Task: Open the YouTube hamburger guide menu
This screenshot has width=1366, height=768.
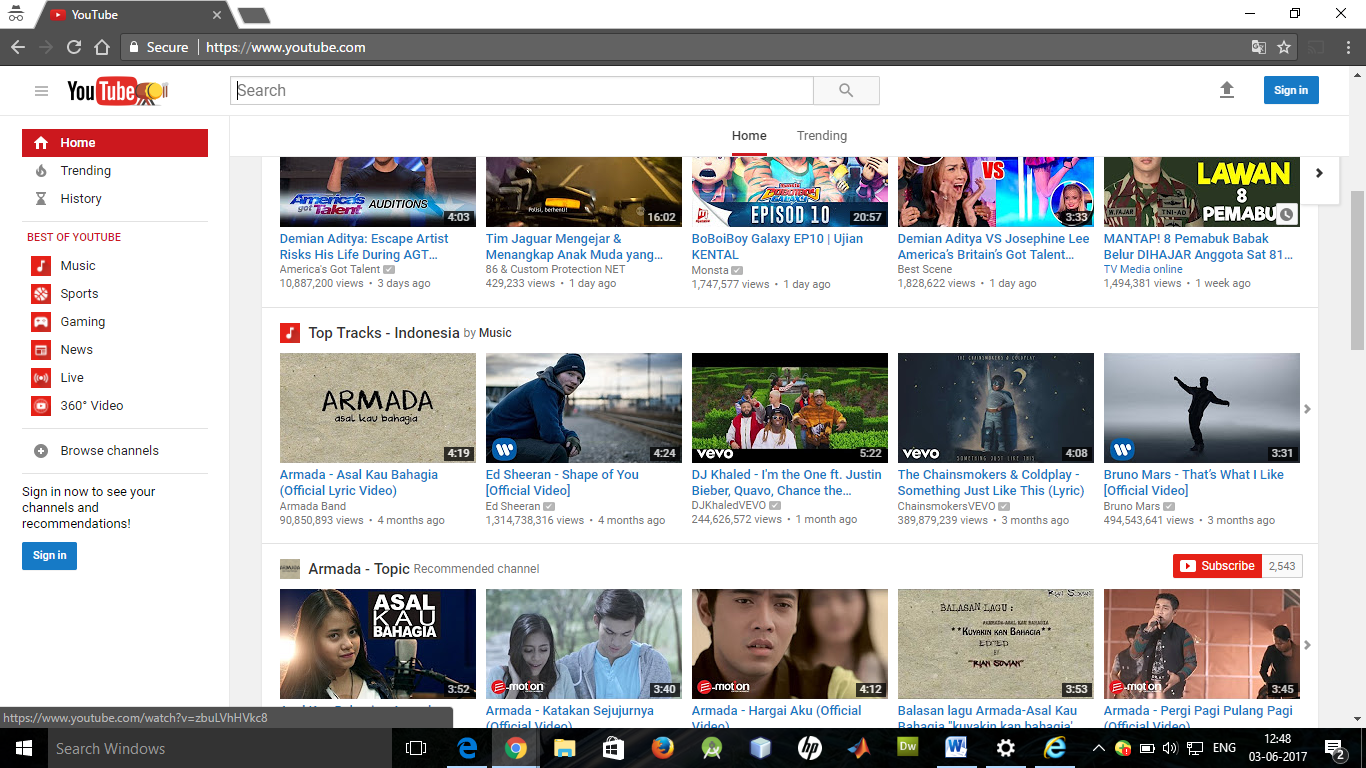Action: click(41, 91)
